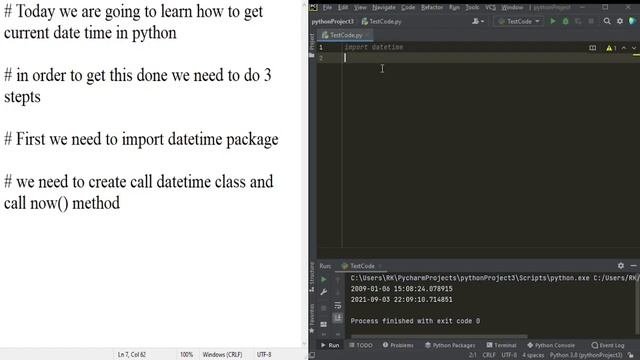Open the Python Console tool window

click(x=551, y=345)
